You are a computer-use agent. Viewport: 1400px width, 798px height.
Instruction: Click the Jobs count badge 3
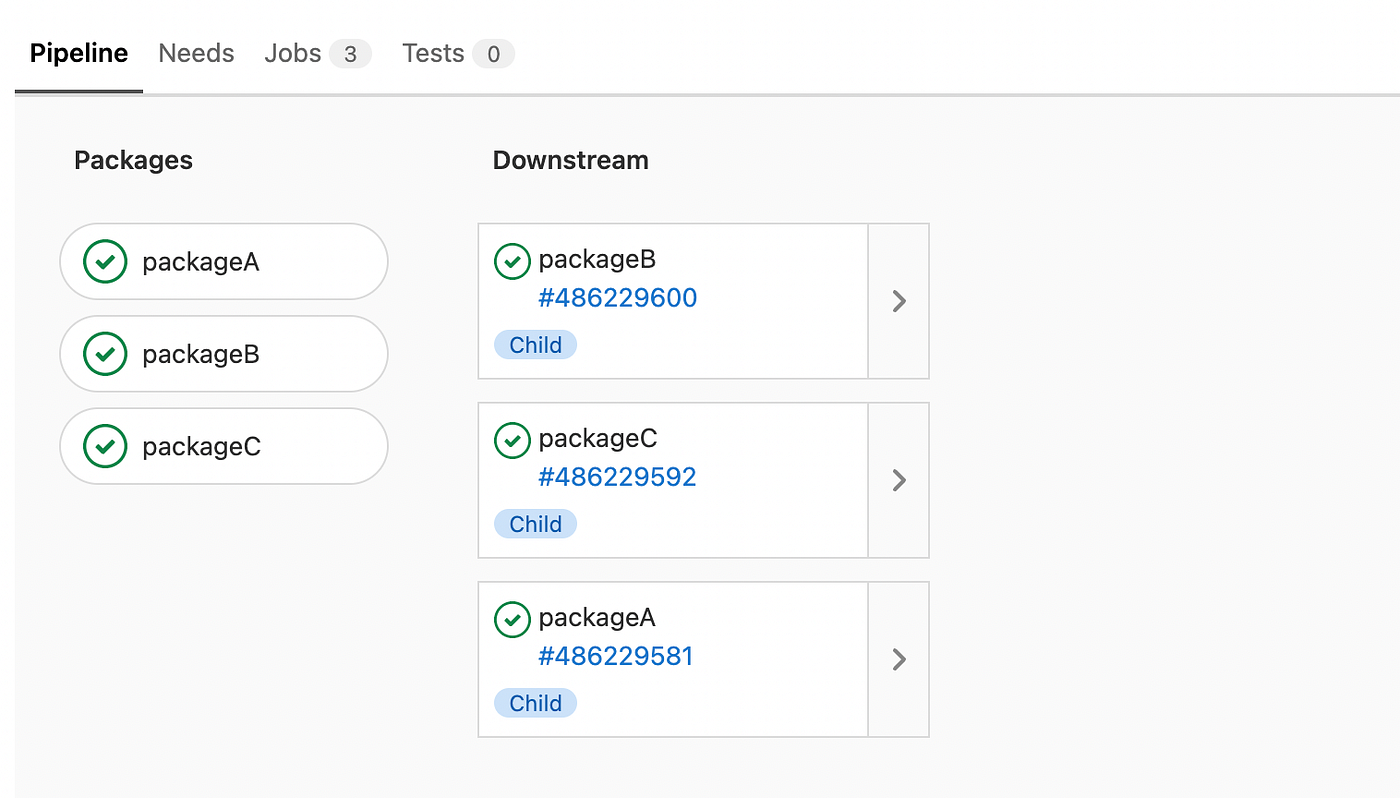[x=350, y=54]
